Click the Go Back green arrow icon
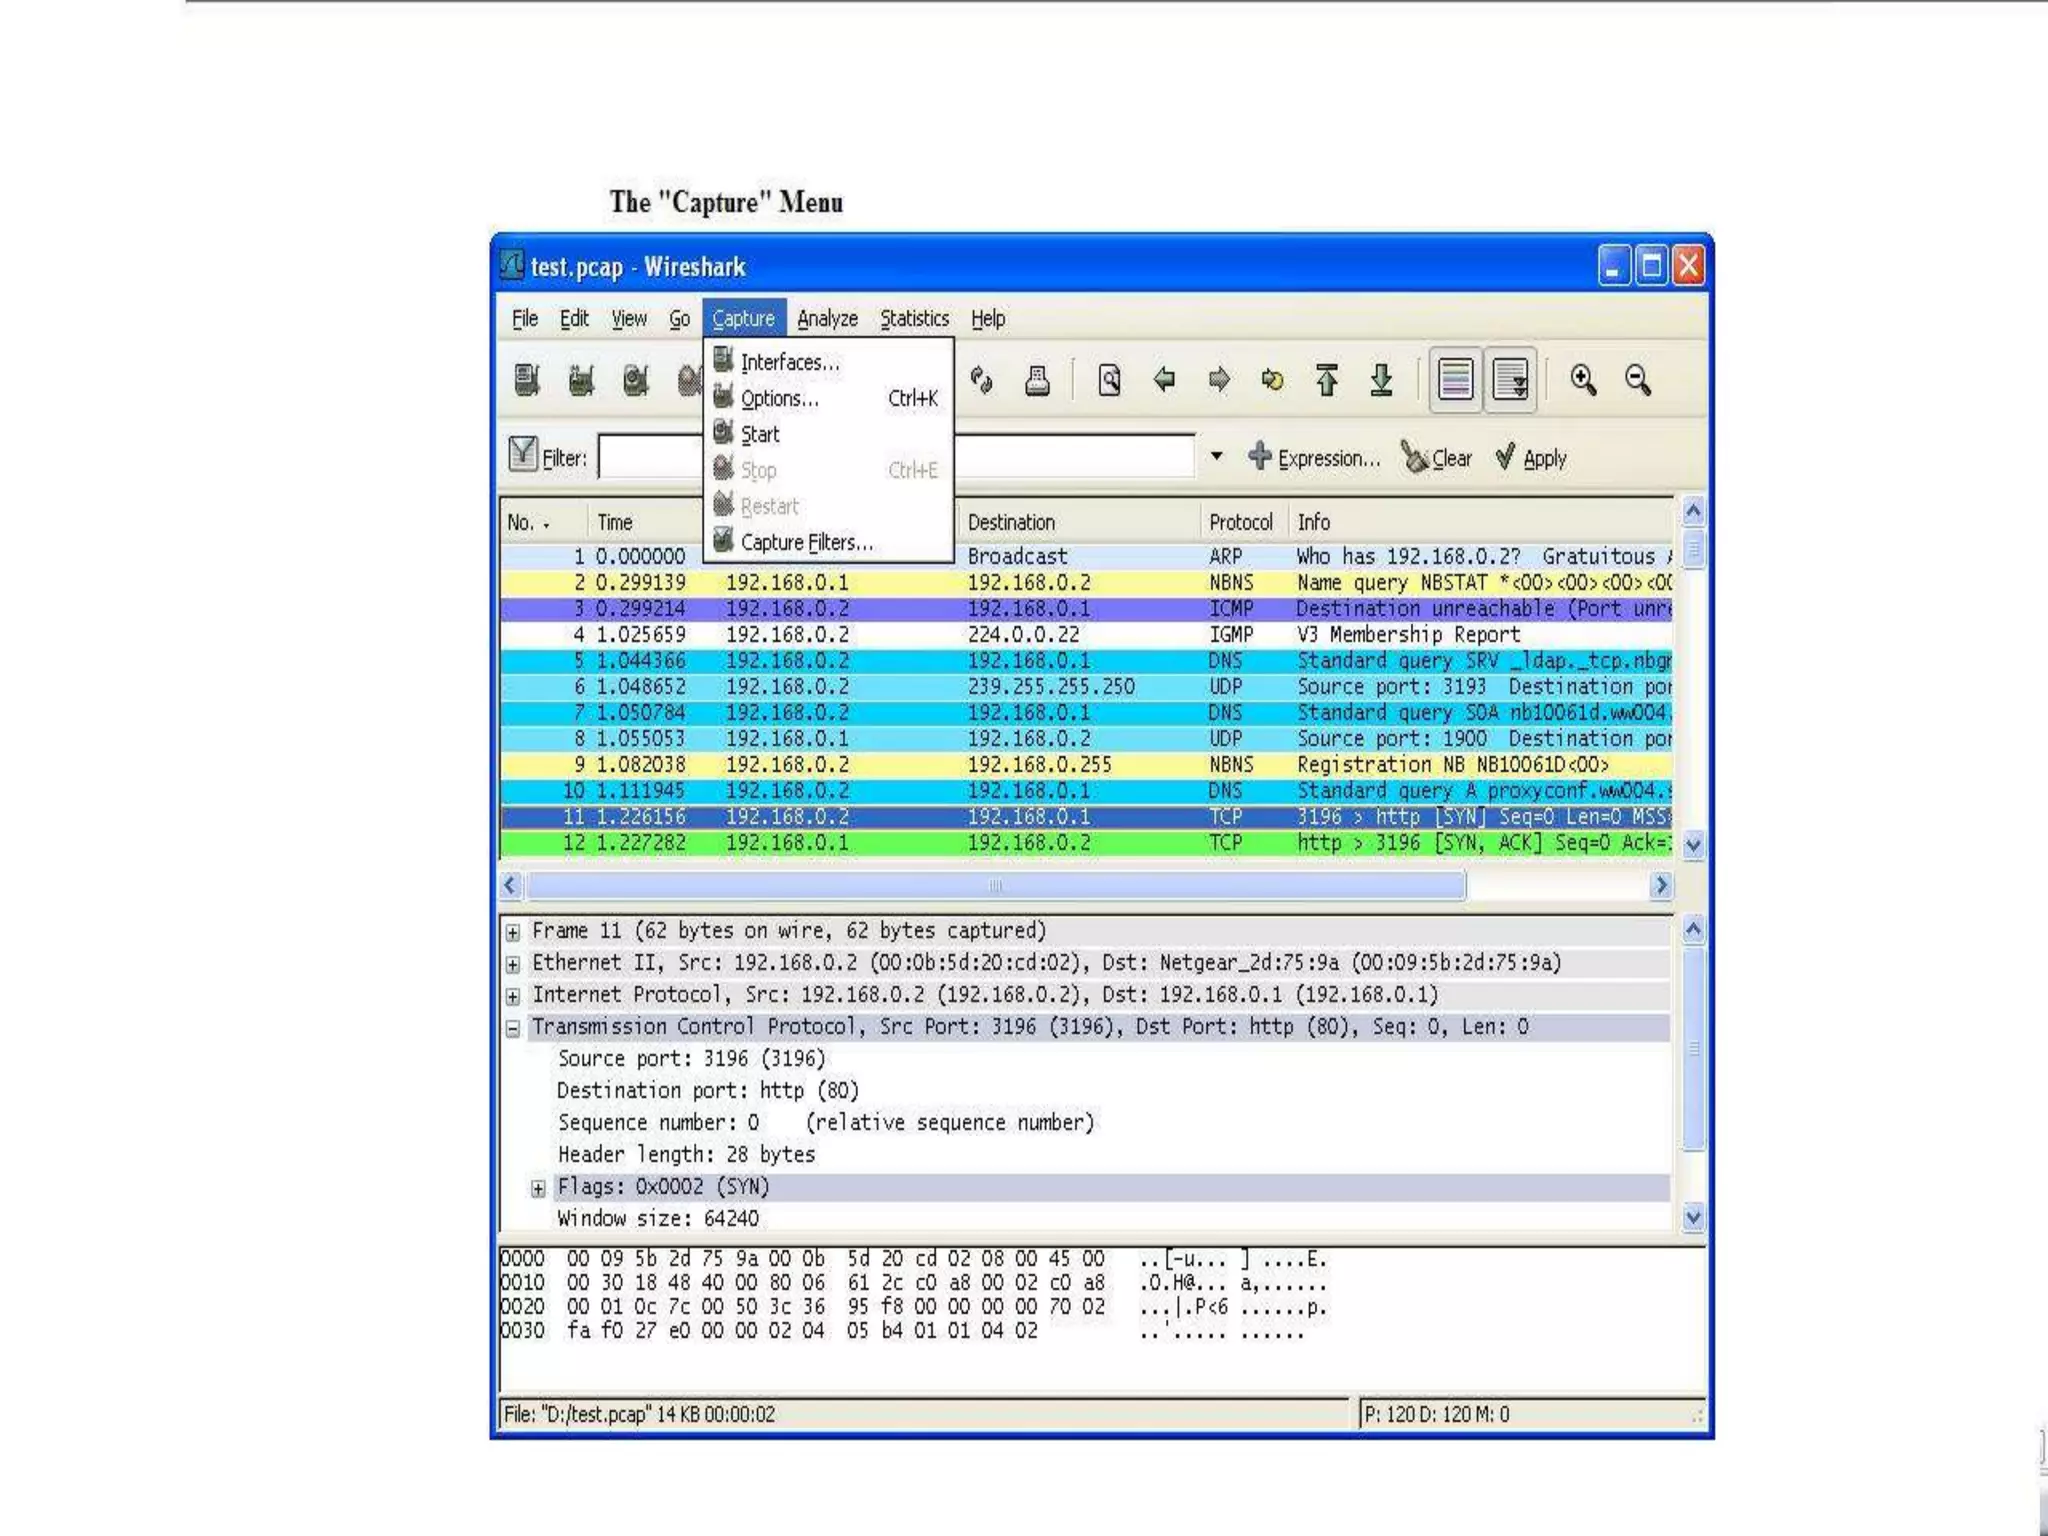2048x1536 pixels. coord(1164,380)
